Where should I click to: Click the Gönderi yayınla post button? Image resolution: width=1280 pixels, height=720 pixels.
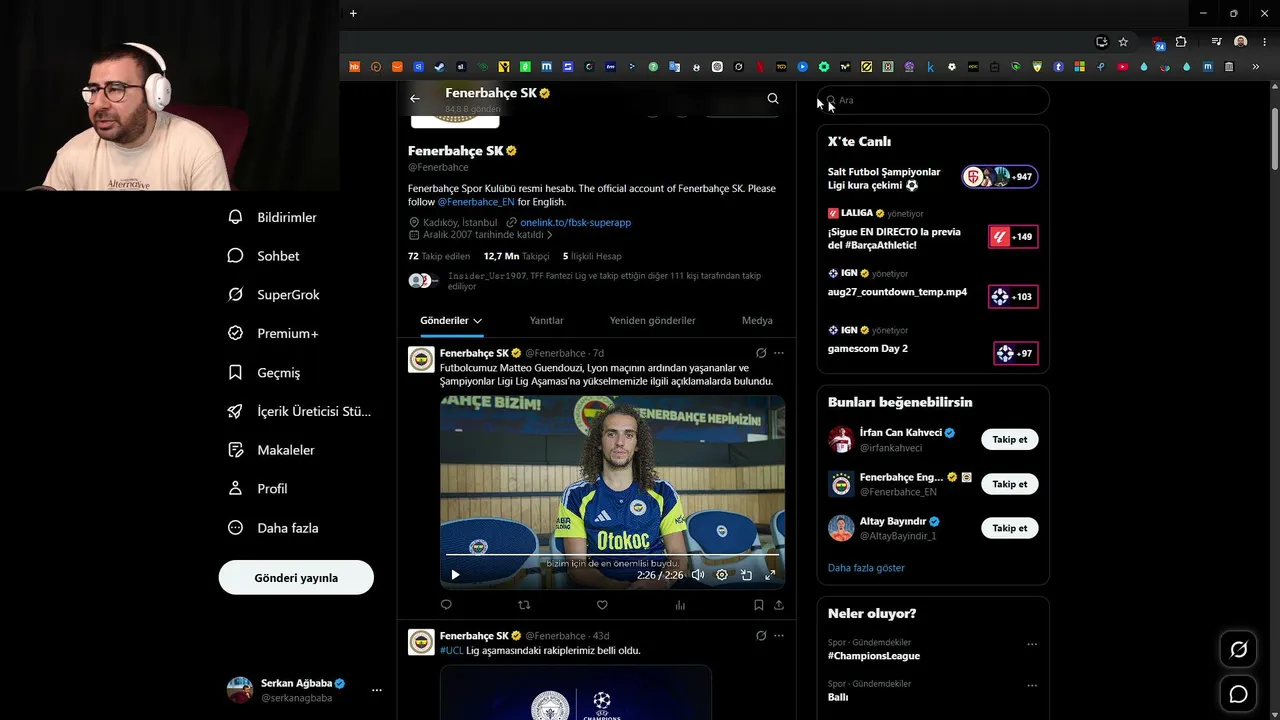pyautogui.click(x=296, y=577)
